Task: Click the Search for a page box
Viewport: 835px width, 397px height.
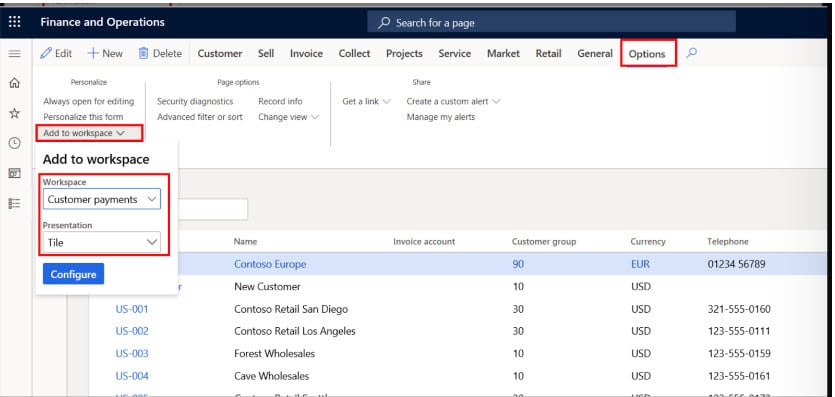Action: point(551,23)
